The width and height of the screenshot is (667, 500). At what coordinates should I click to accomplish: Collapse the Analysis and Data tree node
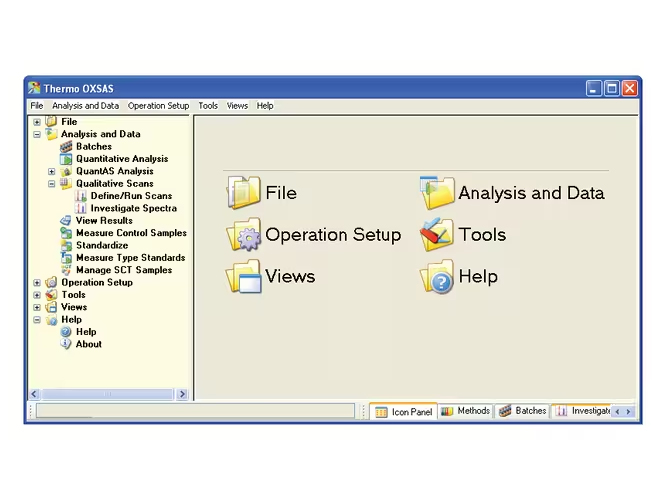pyautogui.click(x=37, y=134)
